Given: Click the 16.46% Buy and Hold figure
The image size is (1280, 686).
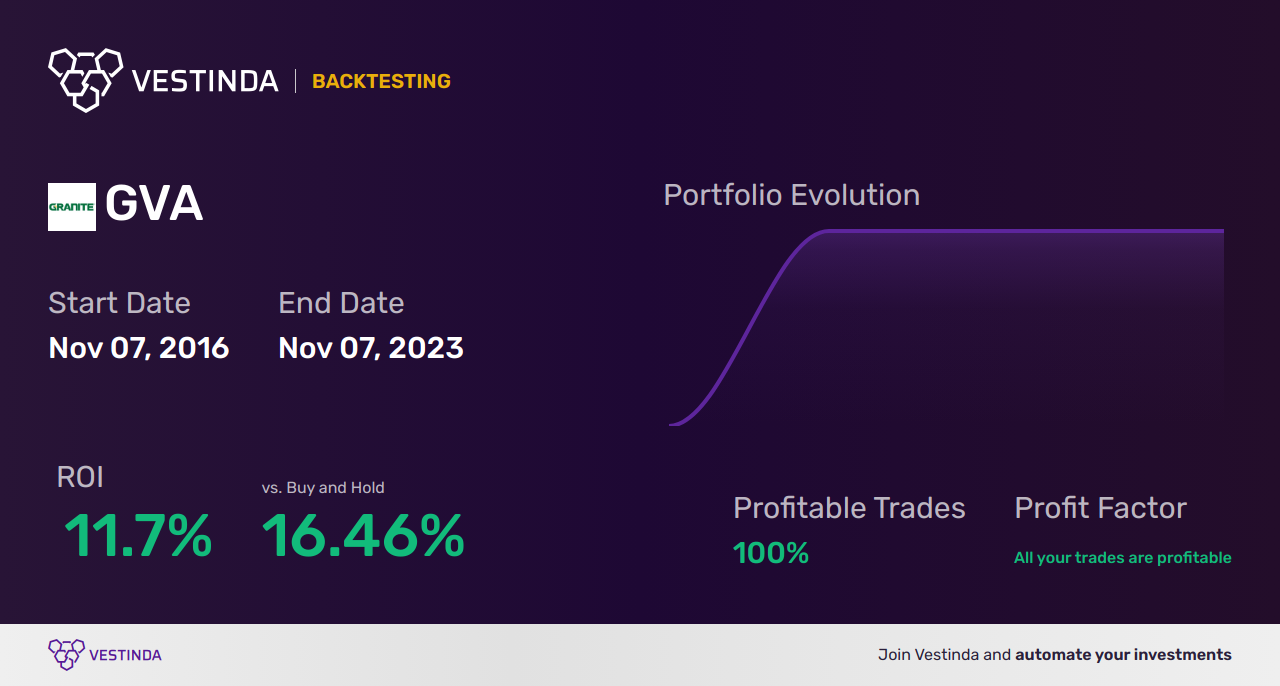Looking at the screenshot, I should 363,536.
